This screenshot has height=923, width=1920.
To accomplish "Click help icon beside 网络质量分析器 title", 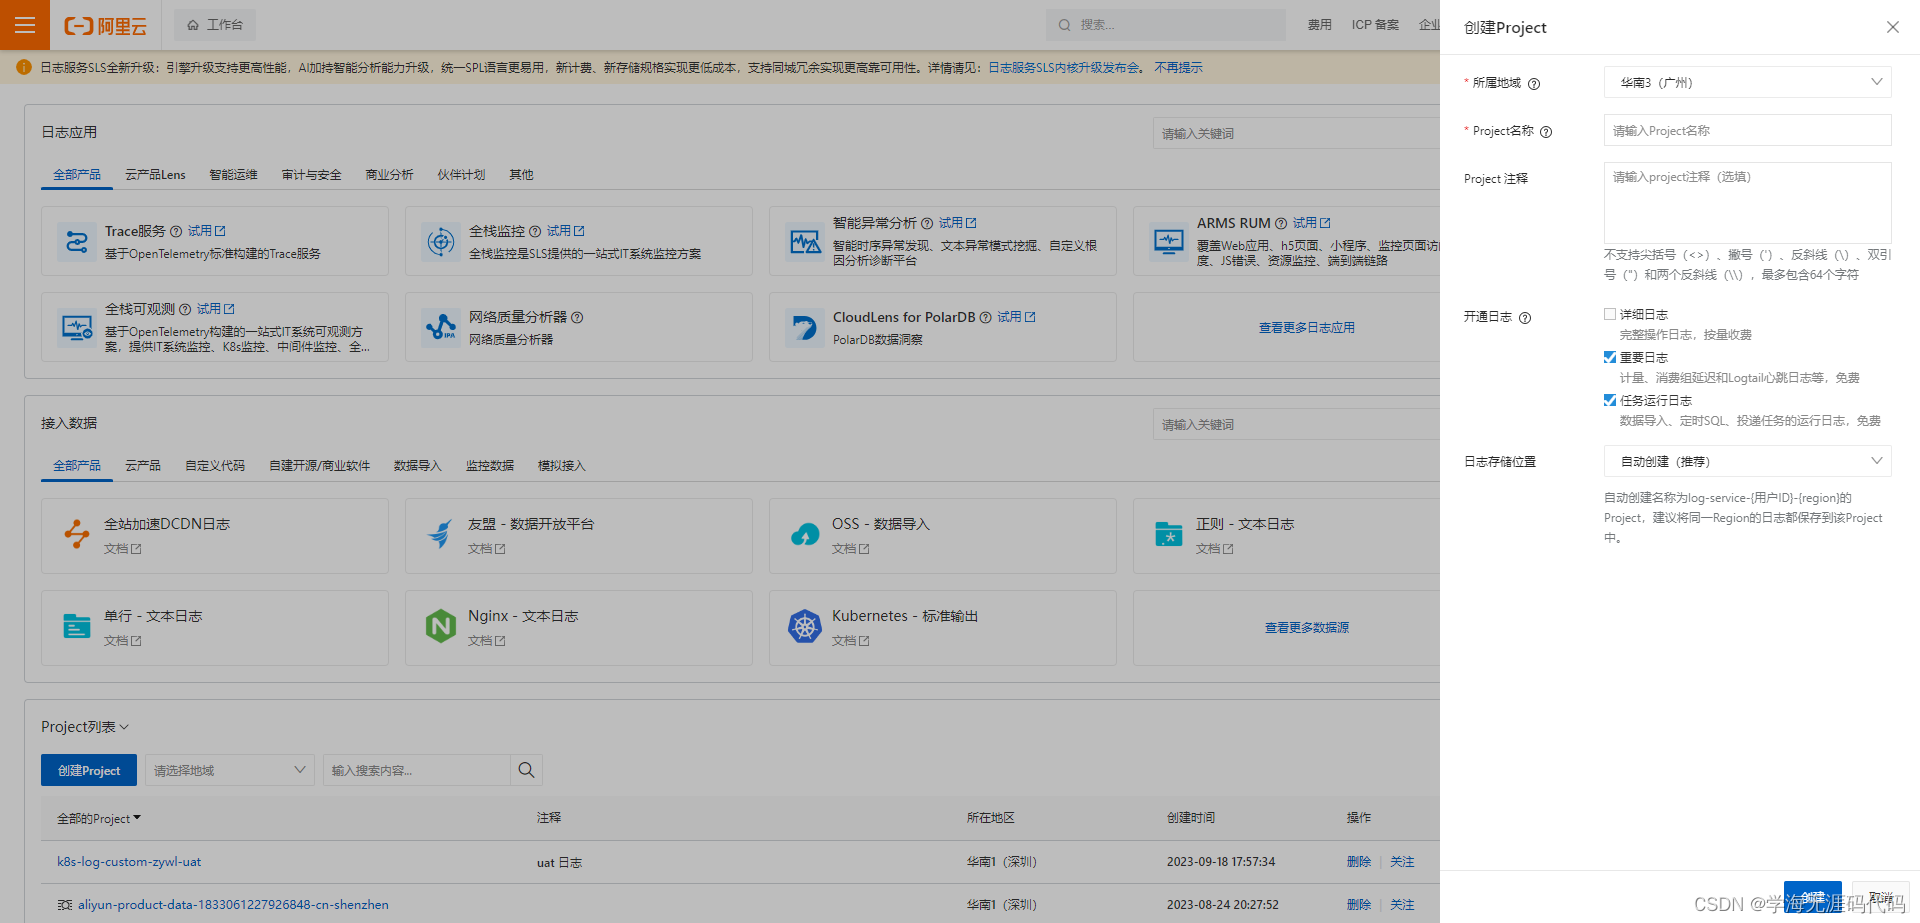I will 577,317.
